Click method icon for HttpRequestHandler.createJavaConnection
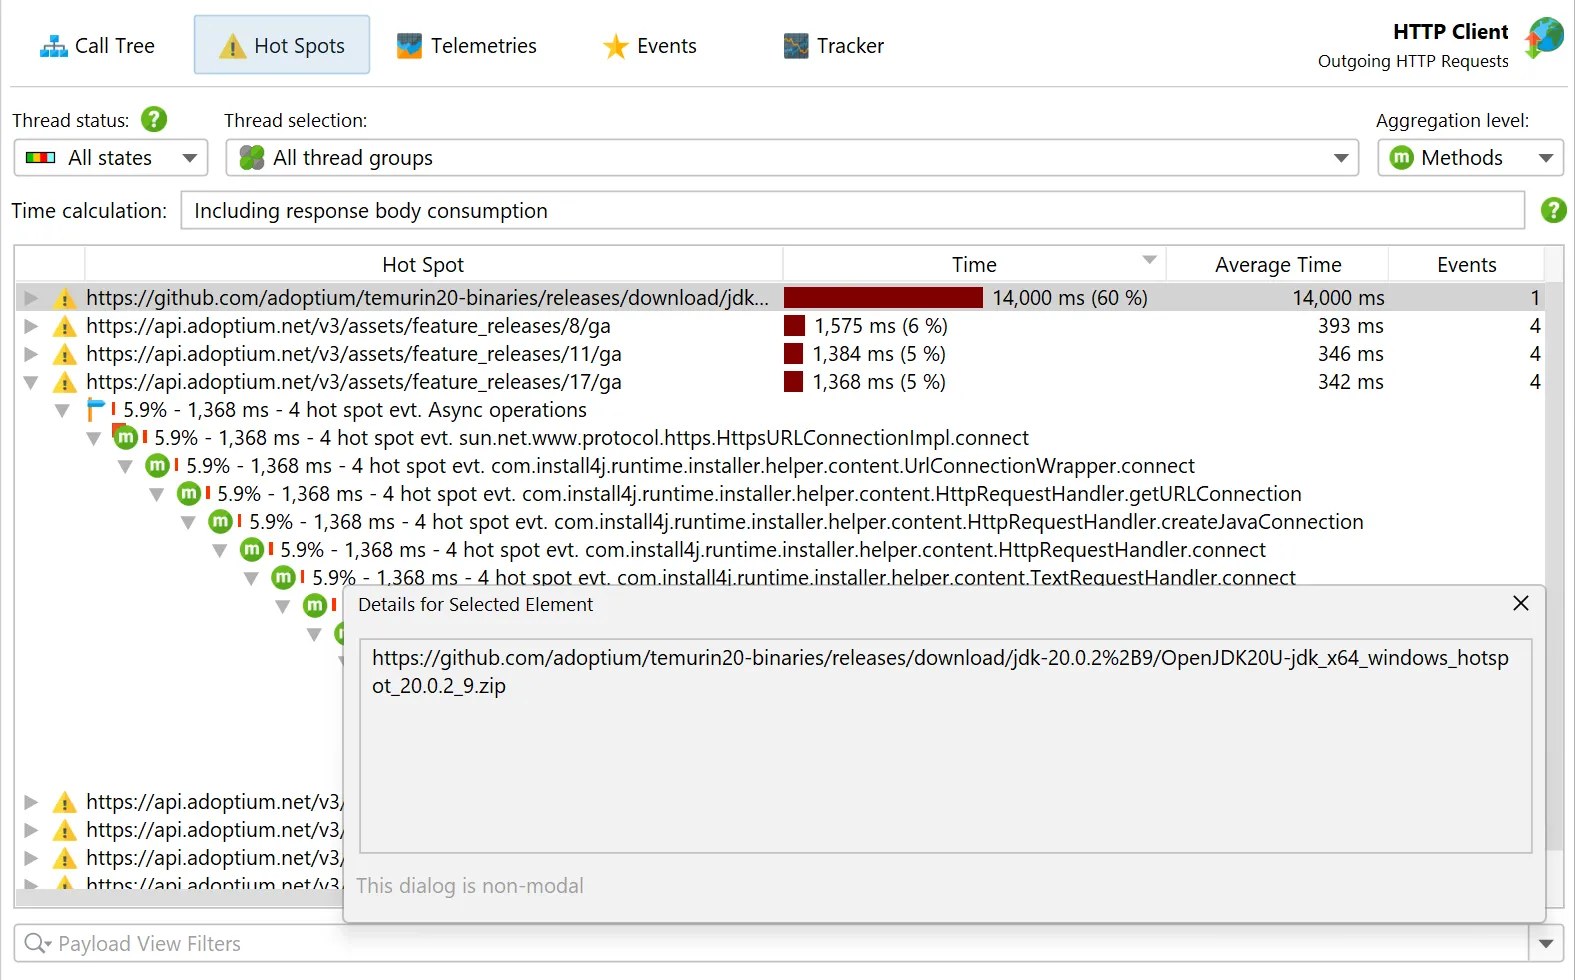 220,522
